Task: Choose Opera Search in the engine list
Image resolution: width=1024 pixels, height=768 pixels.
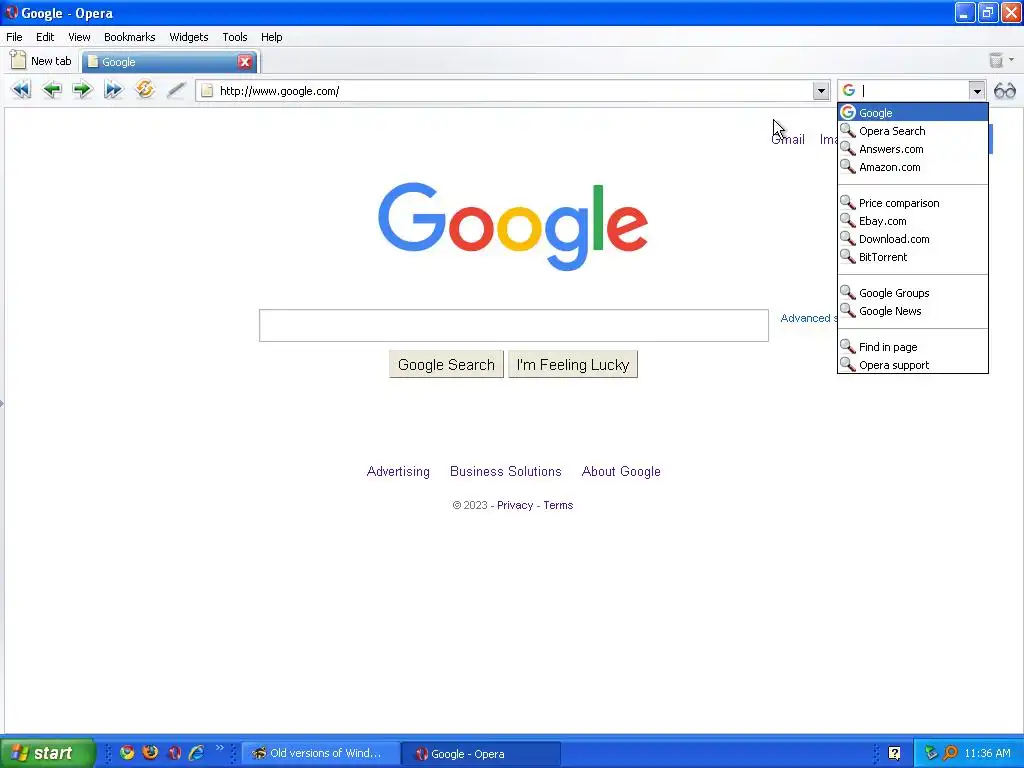Action: (x=913, y=131)
